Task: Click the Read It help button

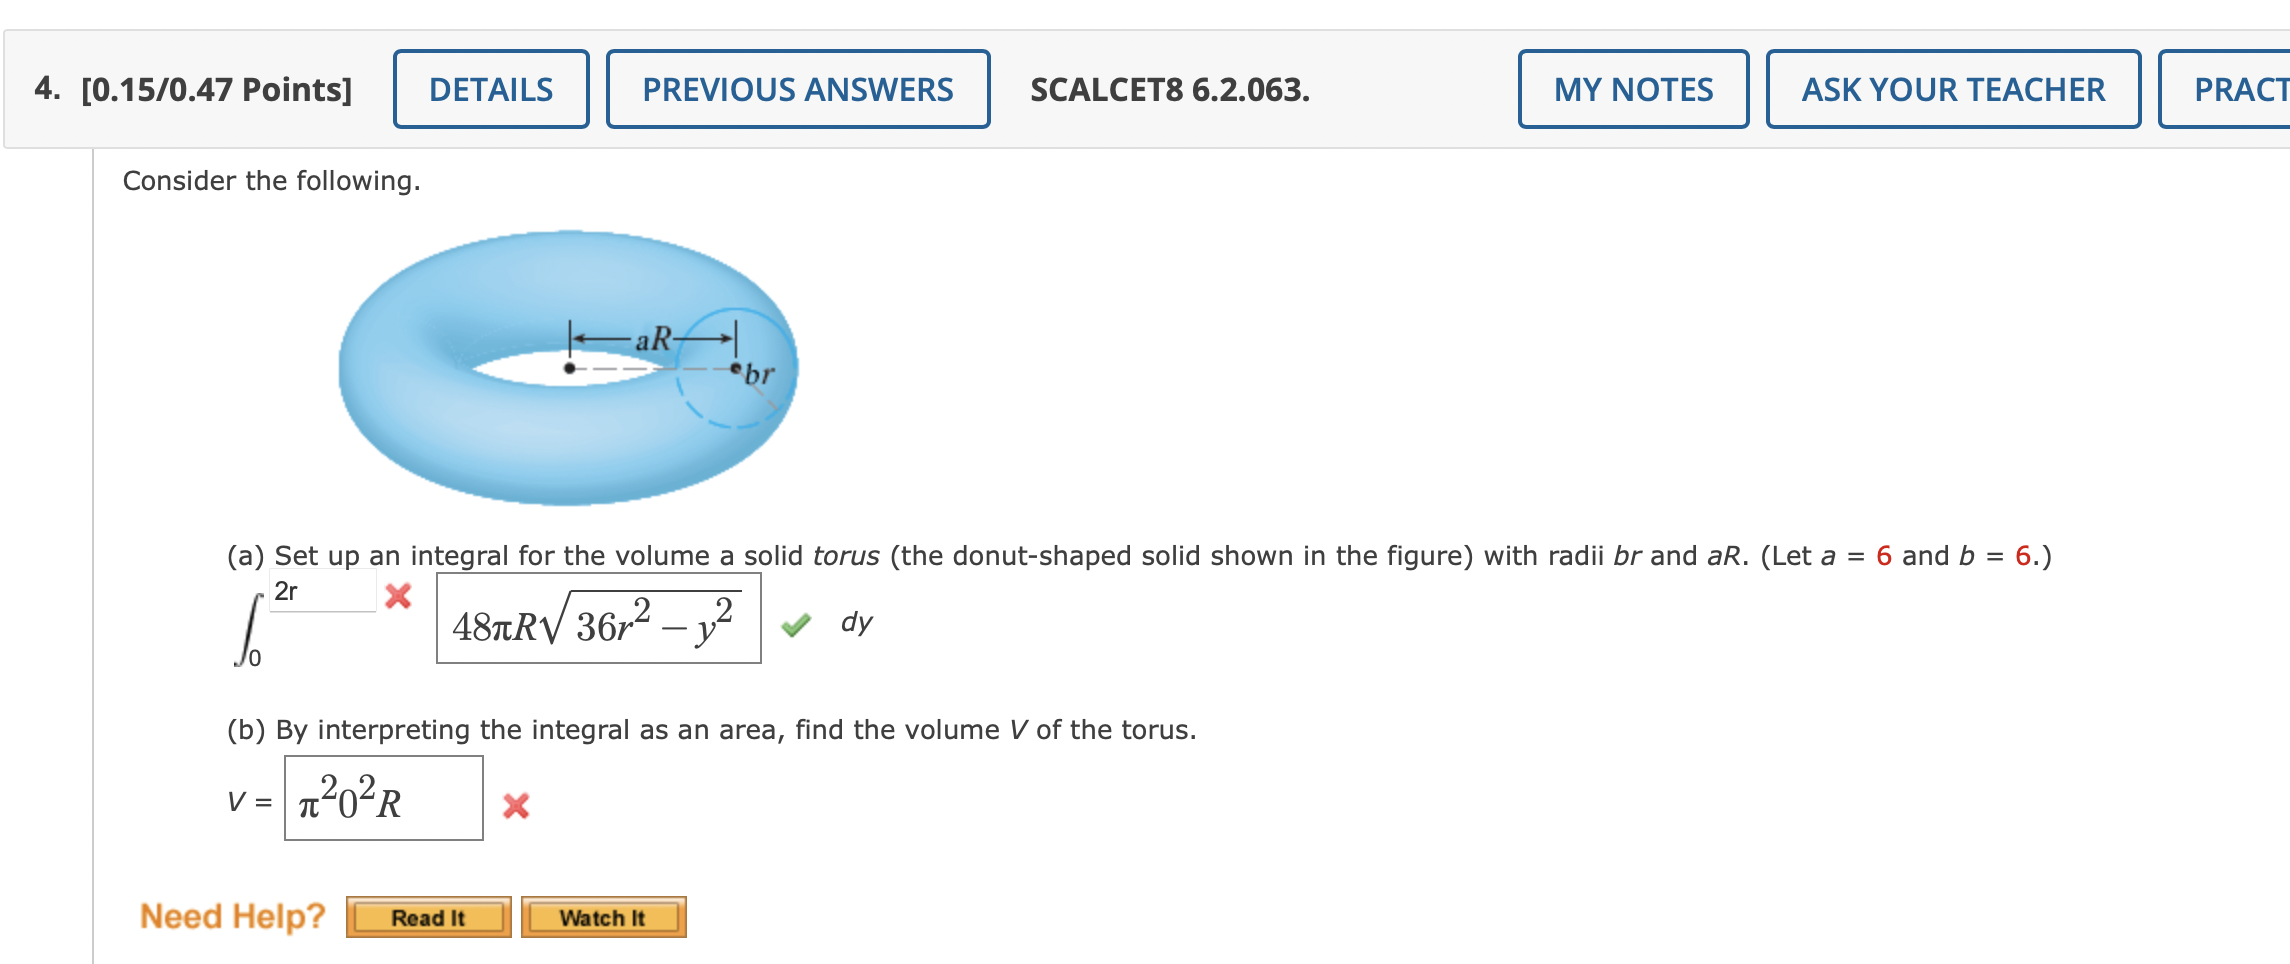Action: pos(428,917)
